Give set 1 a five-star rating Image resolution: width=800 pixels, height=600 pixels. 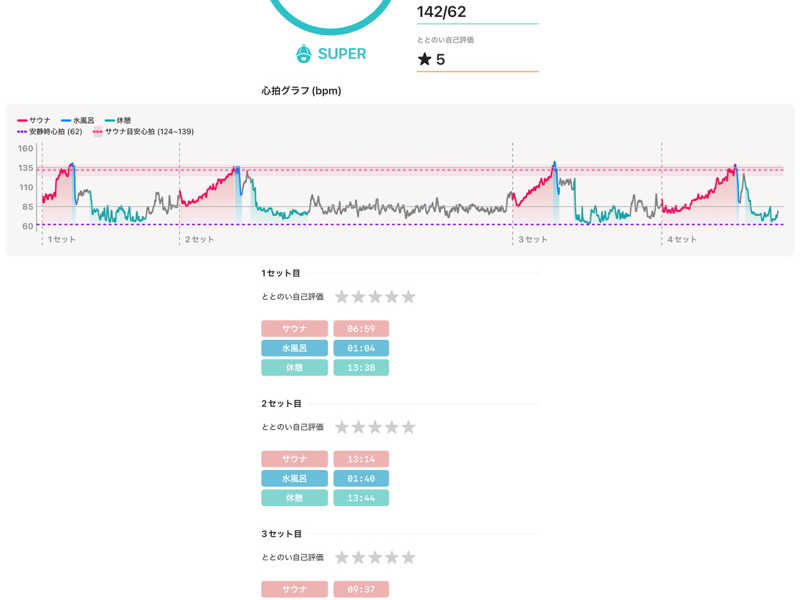(408, 297)
